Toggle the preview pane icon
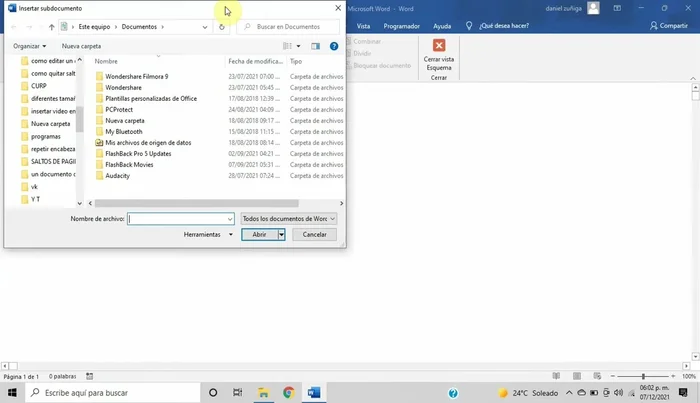700x403 pixels. click(316, 46)
